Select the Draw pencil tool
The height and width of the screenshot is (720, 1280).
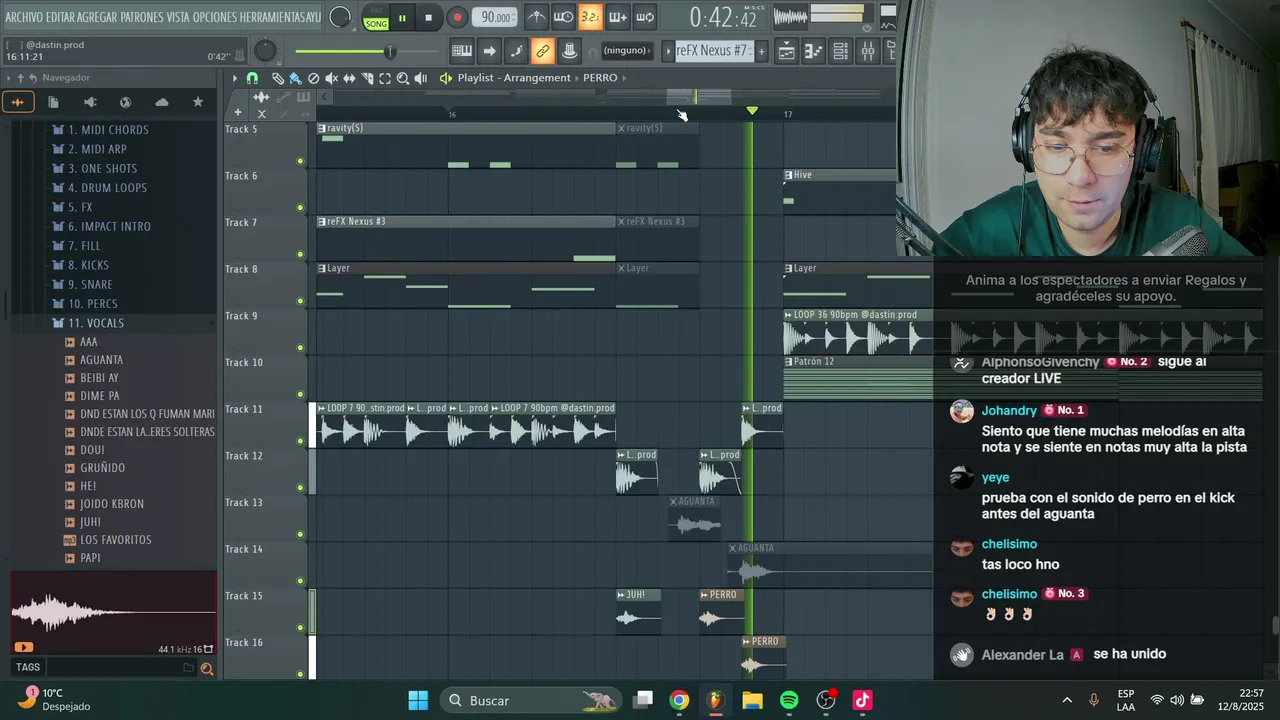(x=277, y=78)
